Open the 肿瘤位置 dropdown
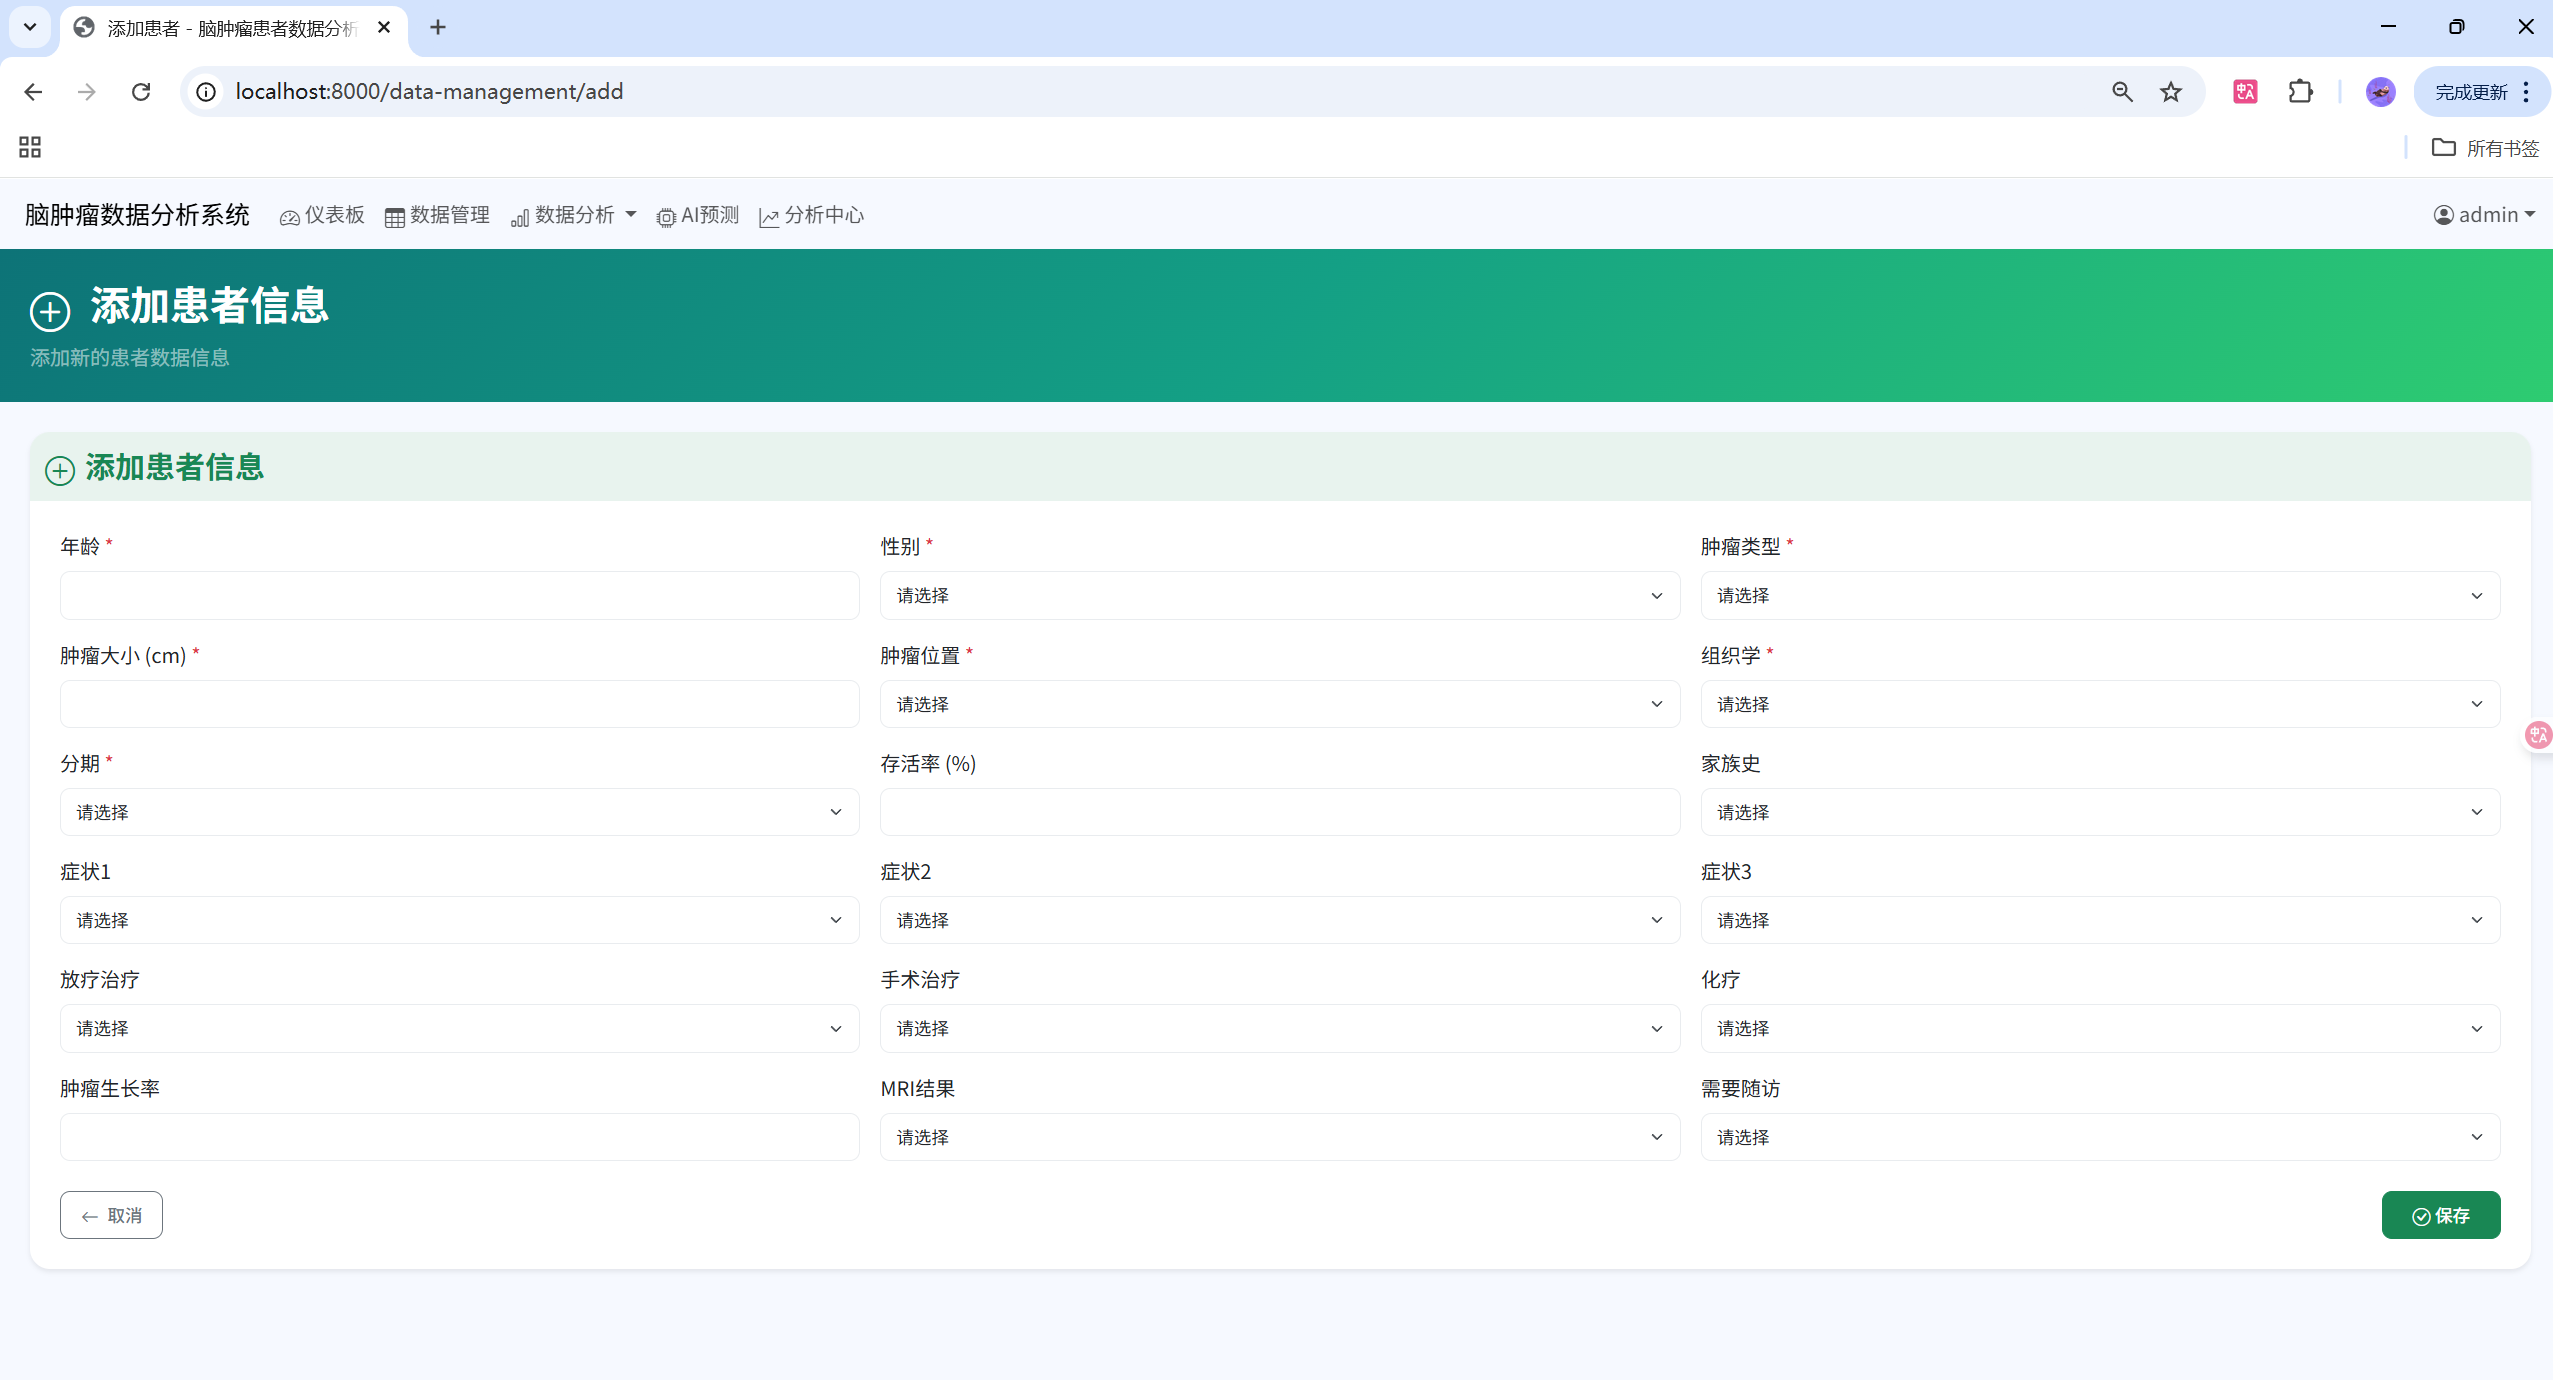2553x1380 pixels. pyautogui.click(x=1280, y=704)
